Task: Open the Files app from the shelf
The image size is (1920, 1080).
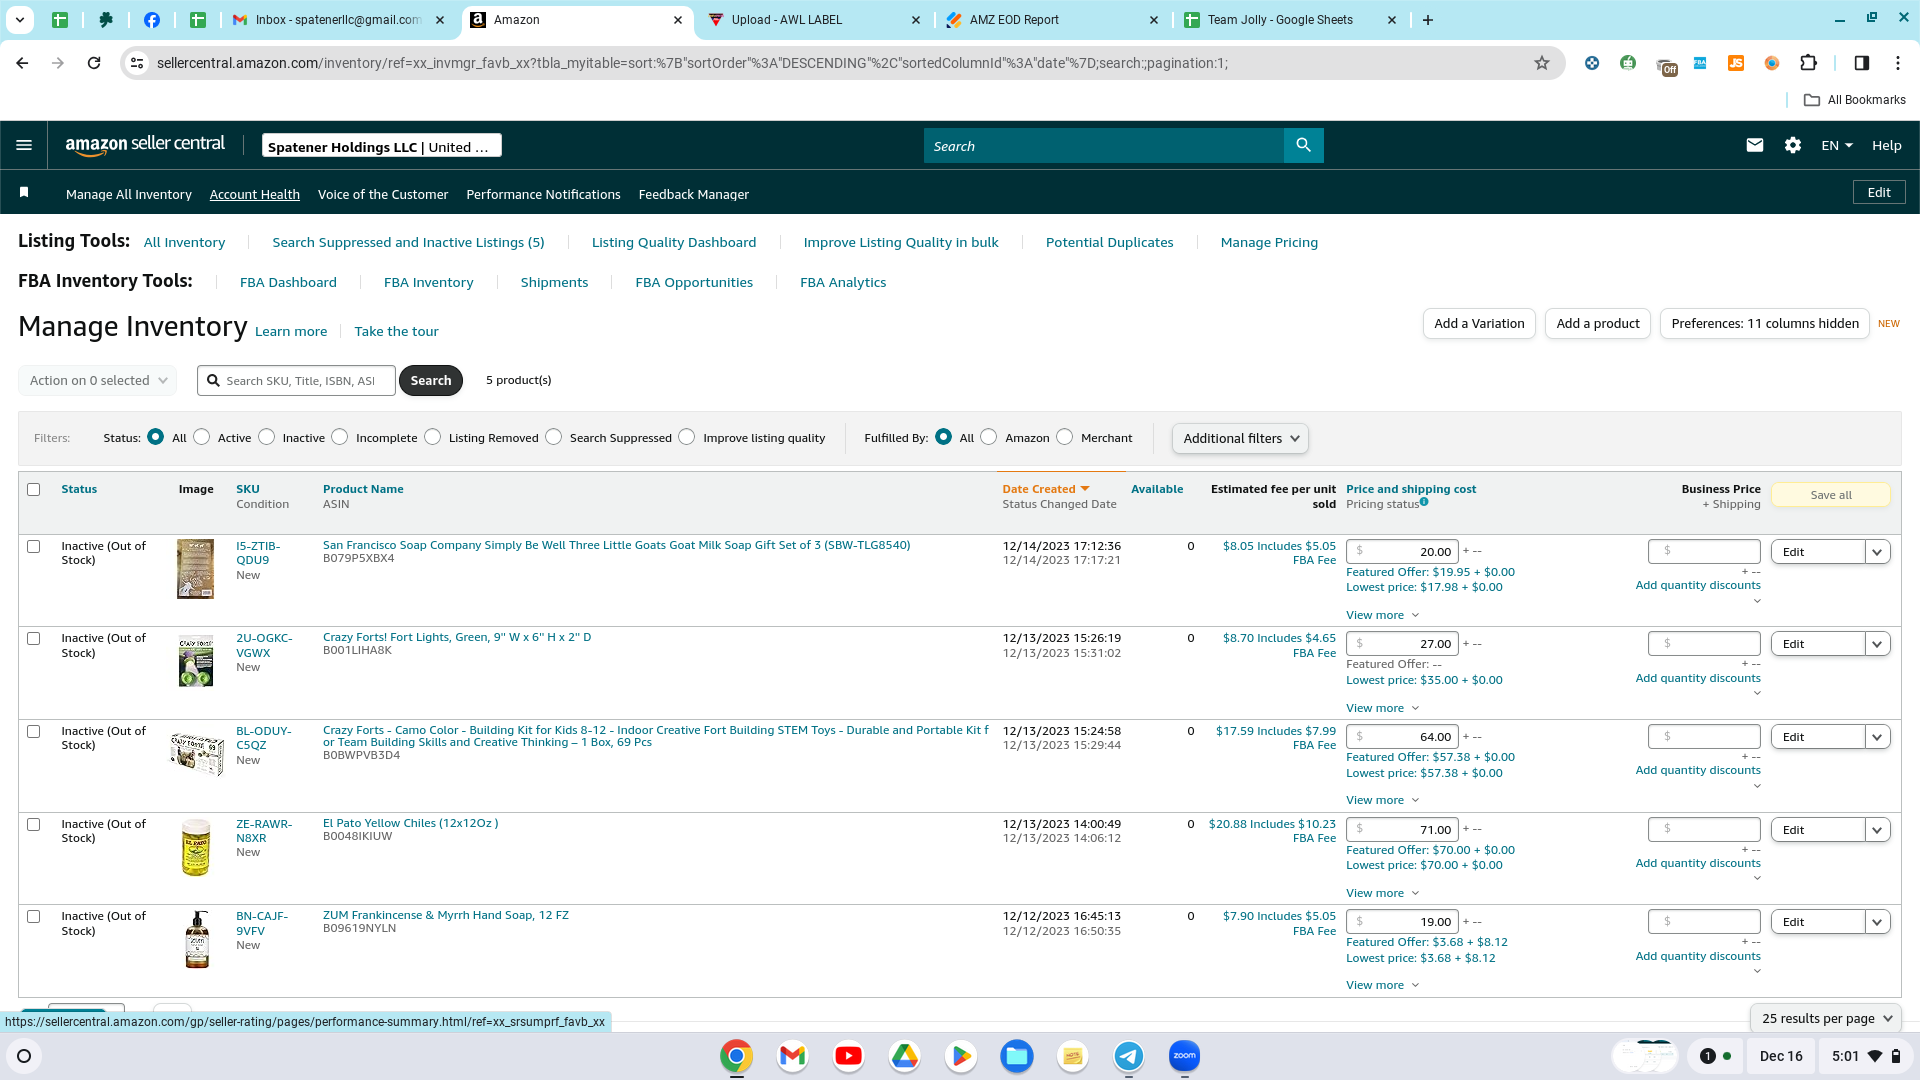Action: [x=1016, y=1056]
